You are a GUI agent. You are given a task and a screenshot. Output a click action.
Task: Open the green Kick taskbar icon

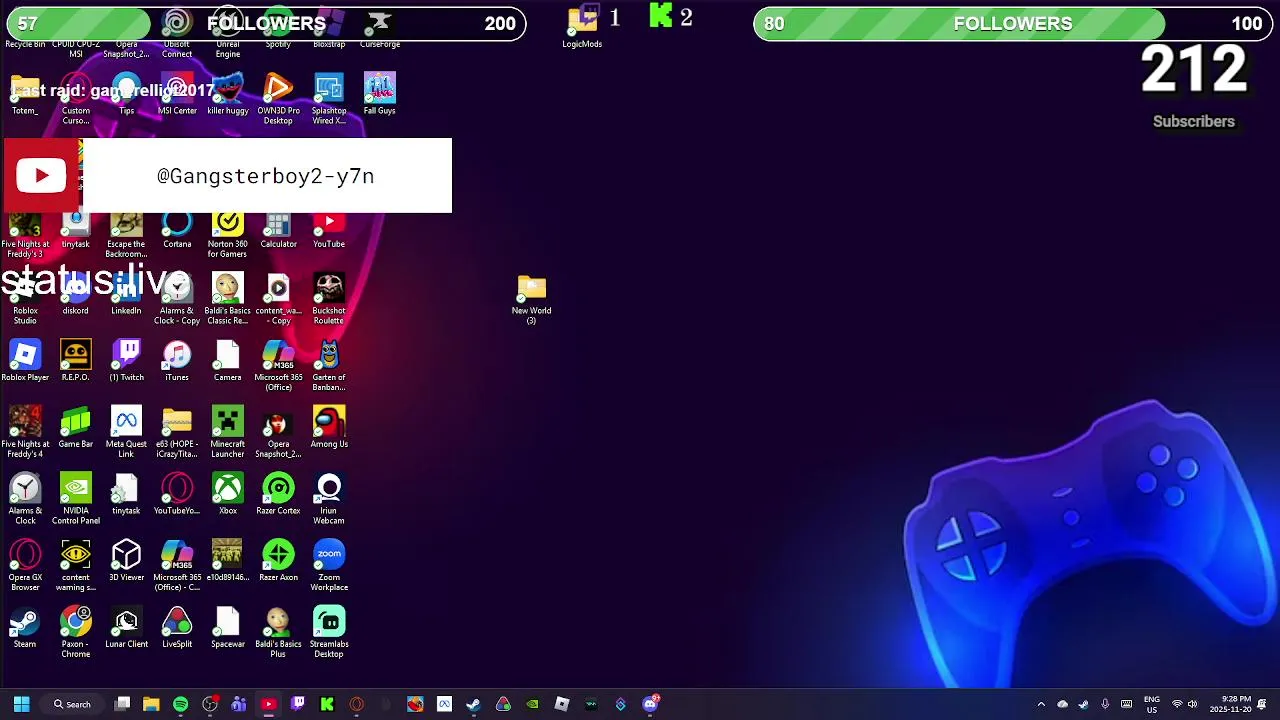click(327, 704)
